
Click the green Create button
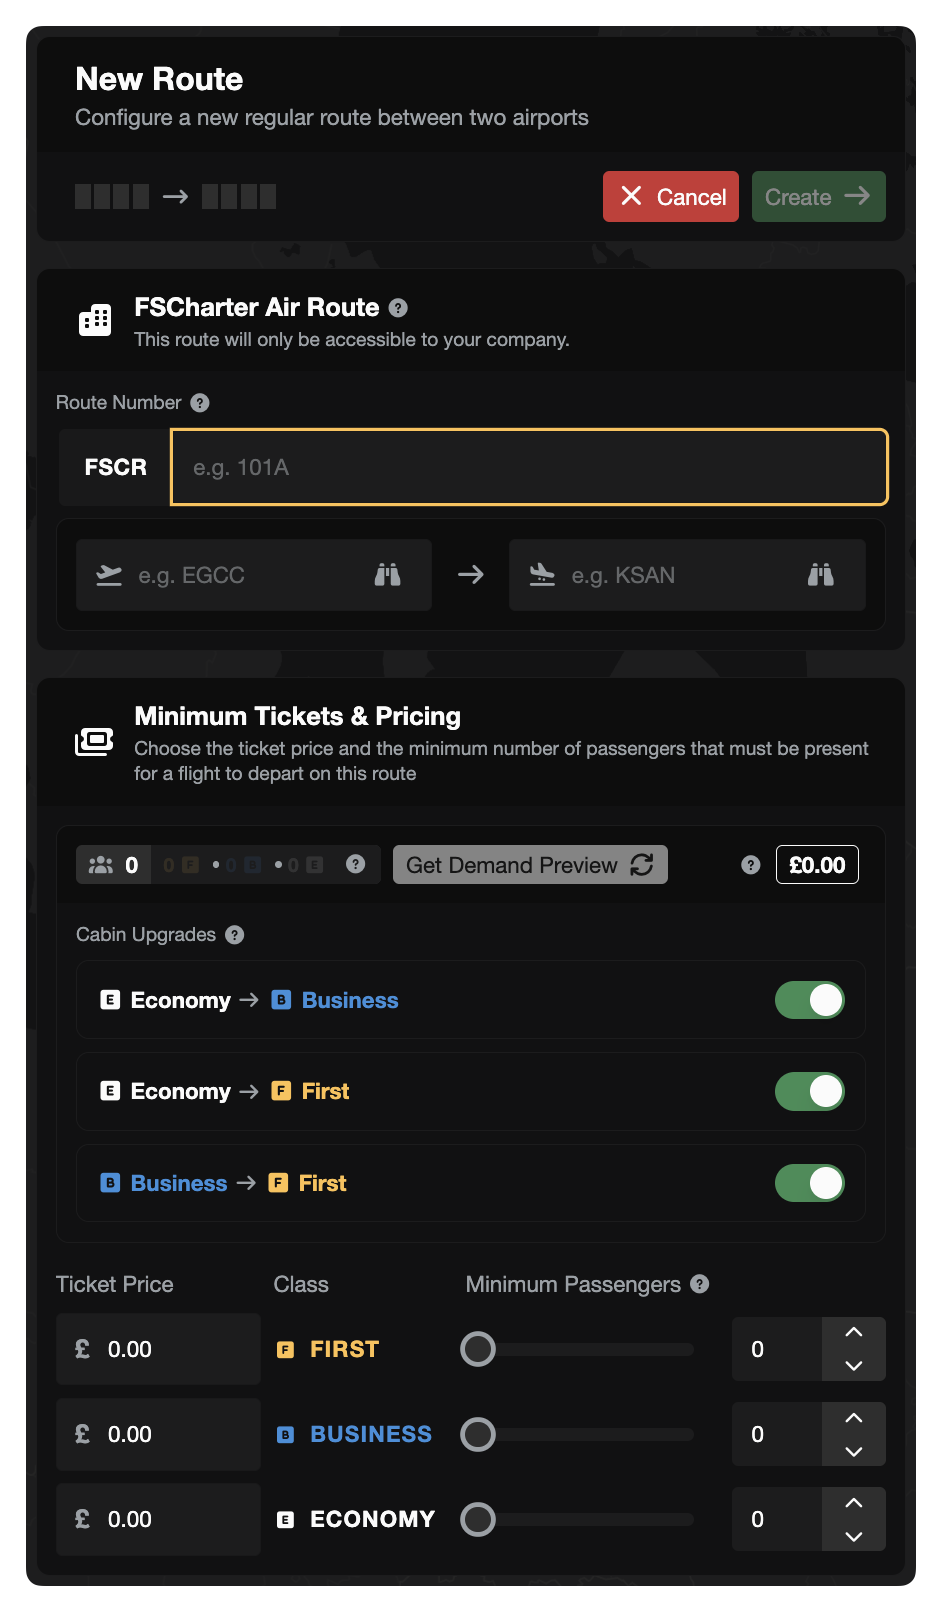818,197
